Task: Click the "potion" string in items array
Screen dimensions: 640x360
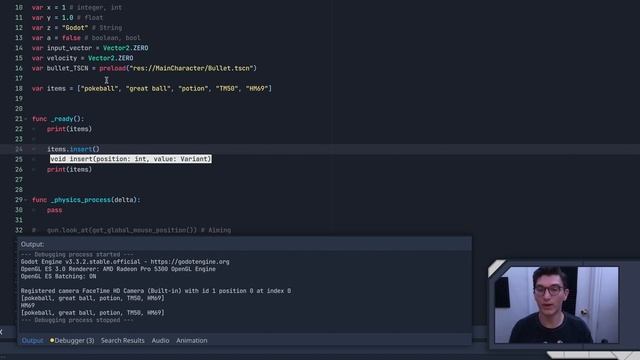Action: pos(193,88)
